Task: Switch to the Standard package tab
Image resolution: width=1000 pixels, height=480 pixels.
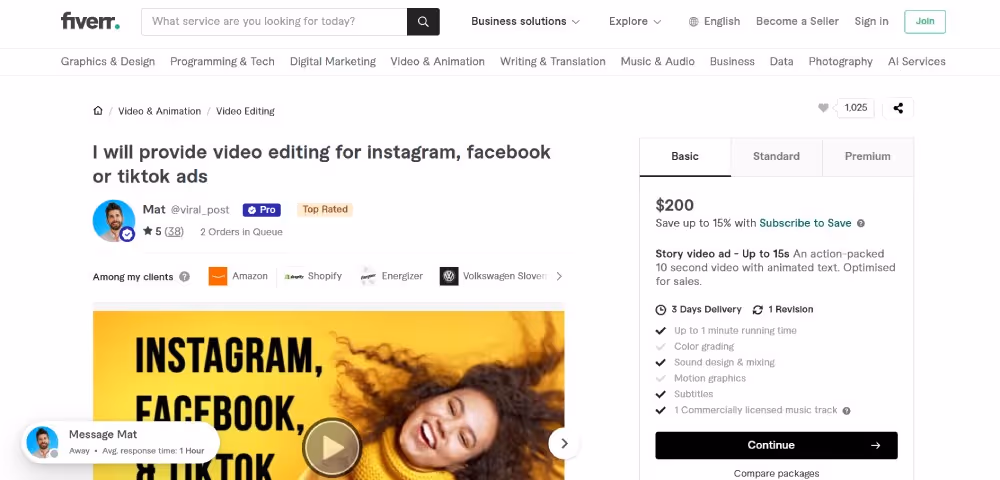Action: point(776,157)
